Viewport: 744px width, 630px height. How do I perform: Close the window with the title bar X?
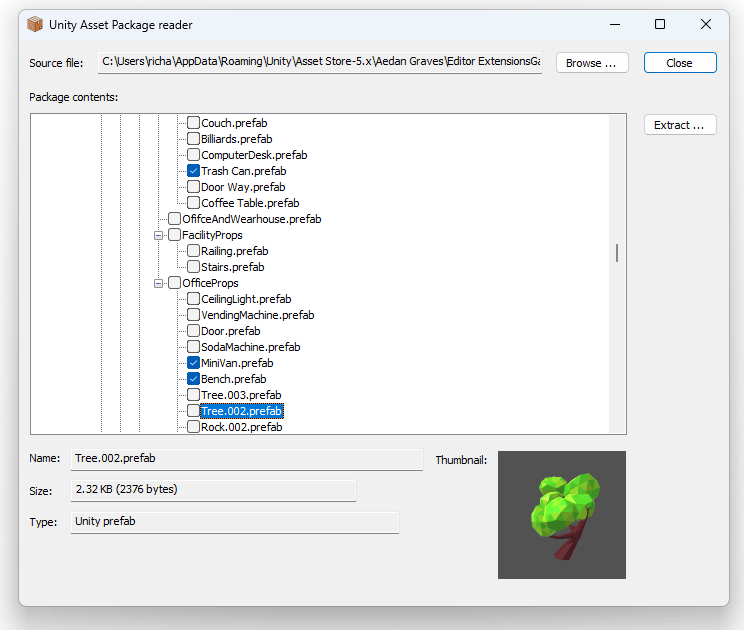(x=706, y=24)
